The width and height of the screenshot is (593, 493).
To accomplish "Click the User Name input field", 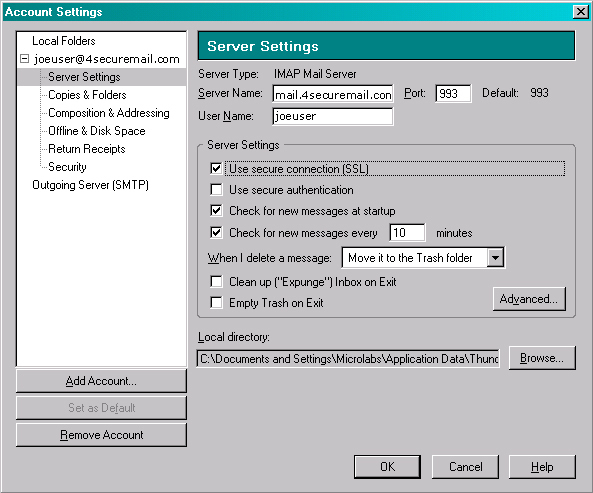I will point(333,116).
